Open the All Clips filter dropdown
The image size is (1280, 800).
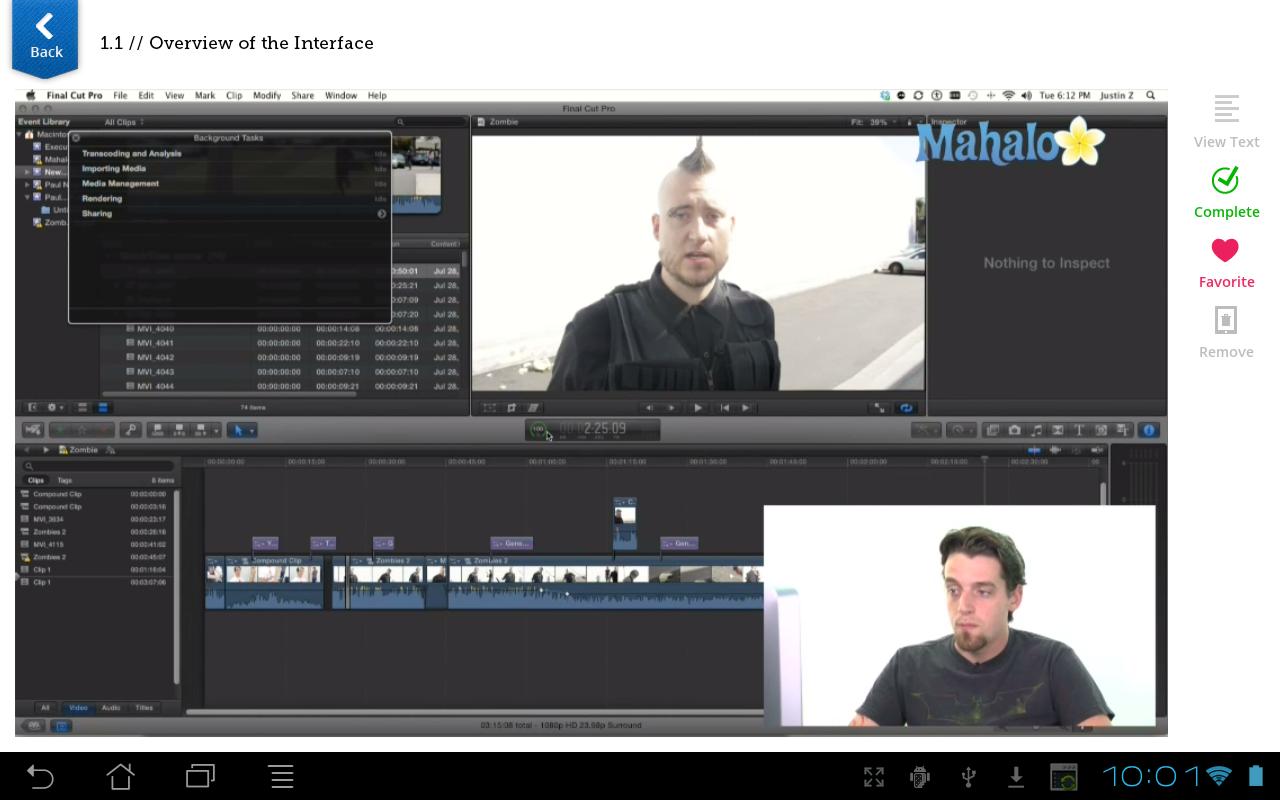click(124, 122)
